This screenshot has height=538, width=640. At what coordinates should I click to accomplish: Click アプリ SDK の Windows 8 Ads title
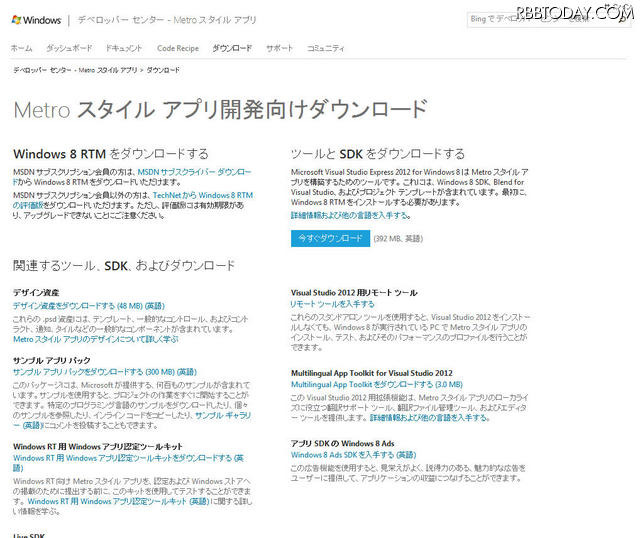pyautogui.click(x=342, y=443)
